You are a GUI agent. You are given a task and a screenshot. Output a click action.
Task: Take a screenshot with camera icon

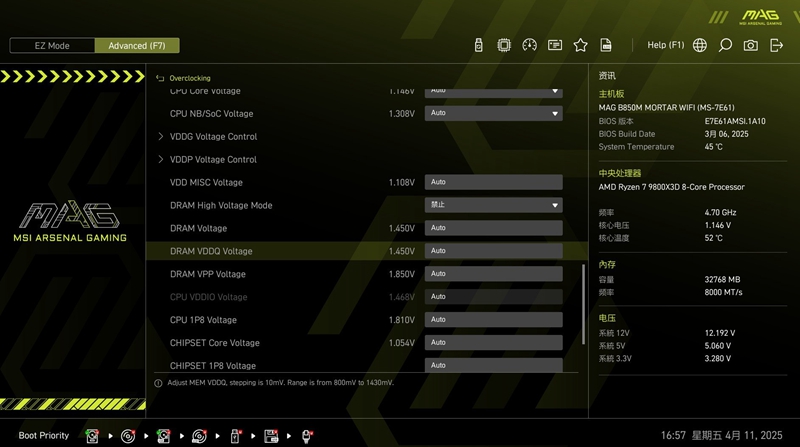(x=751, y=45)
